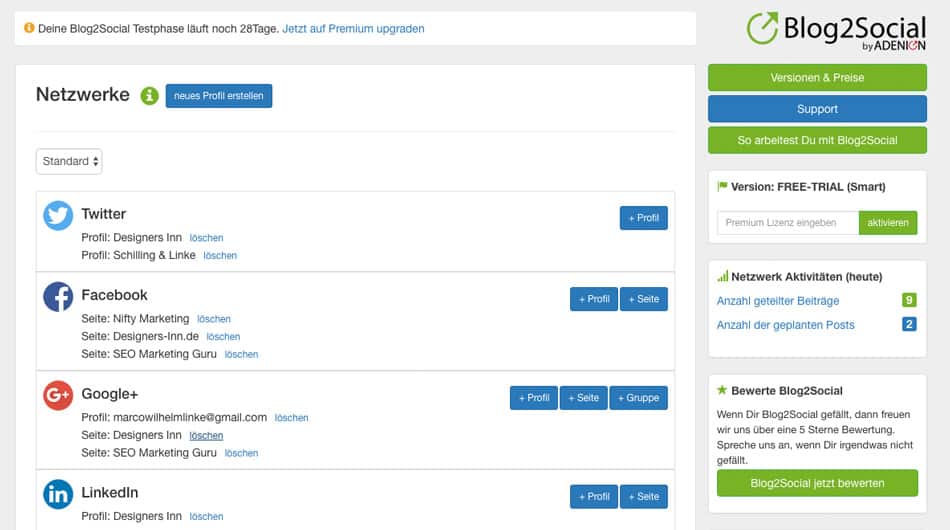Open Versionen & Preise
This screenshot has width=950, height=530.
click(x=817, y=78)
